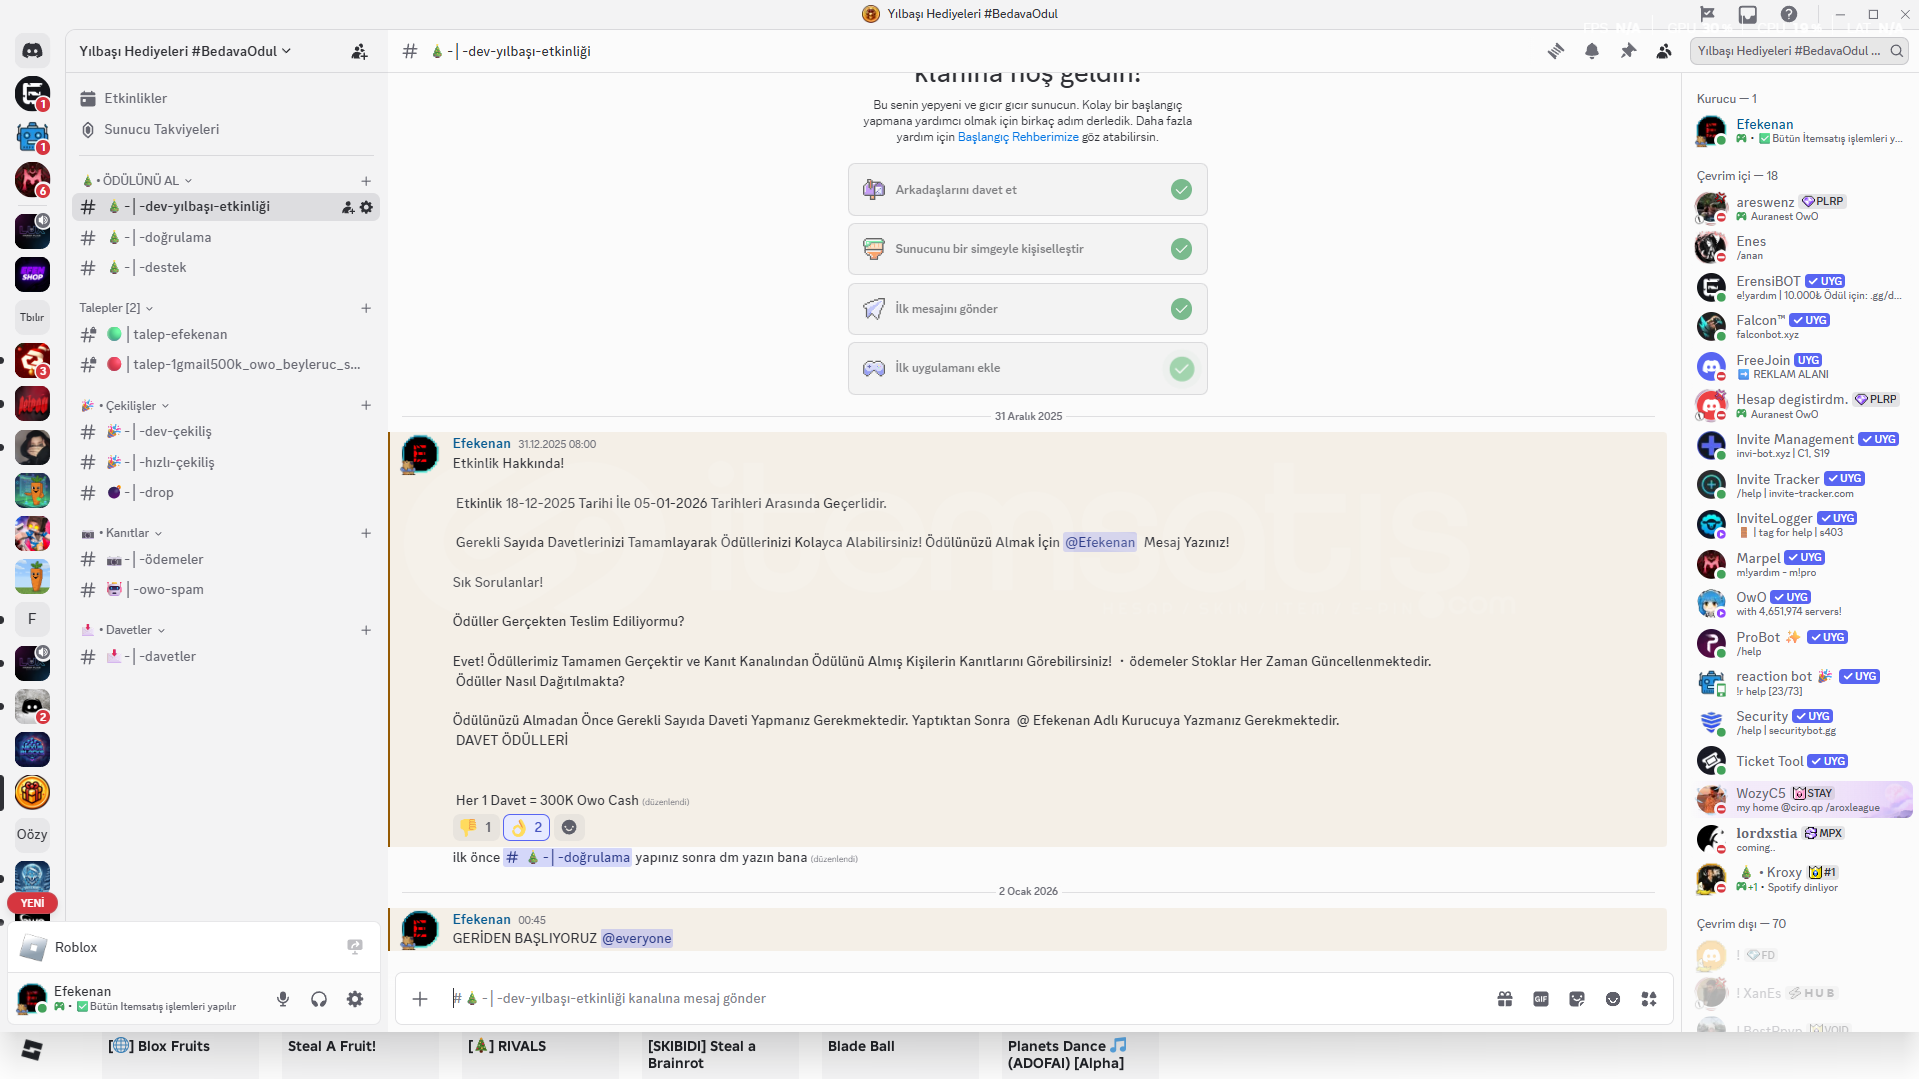Open the gift Nitro icon
The image size is (1919, 1079).
pyautogui.click(x=1505, y=999)
